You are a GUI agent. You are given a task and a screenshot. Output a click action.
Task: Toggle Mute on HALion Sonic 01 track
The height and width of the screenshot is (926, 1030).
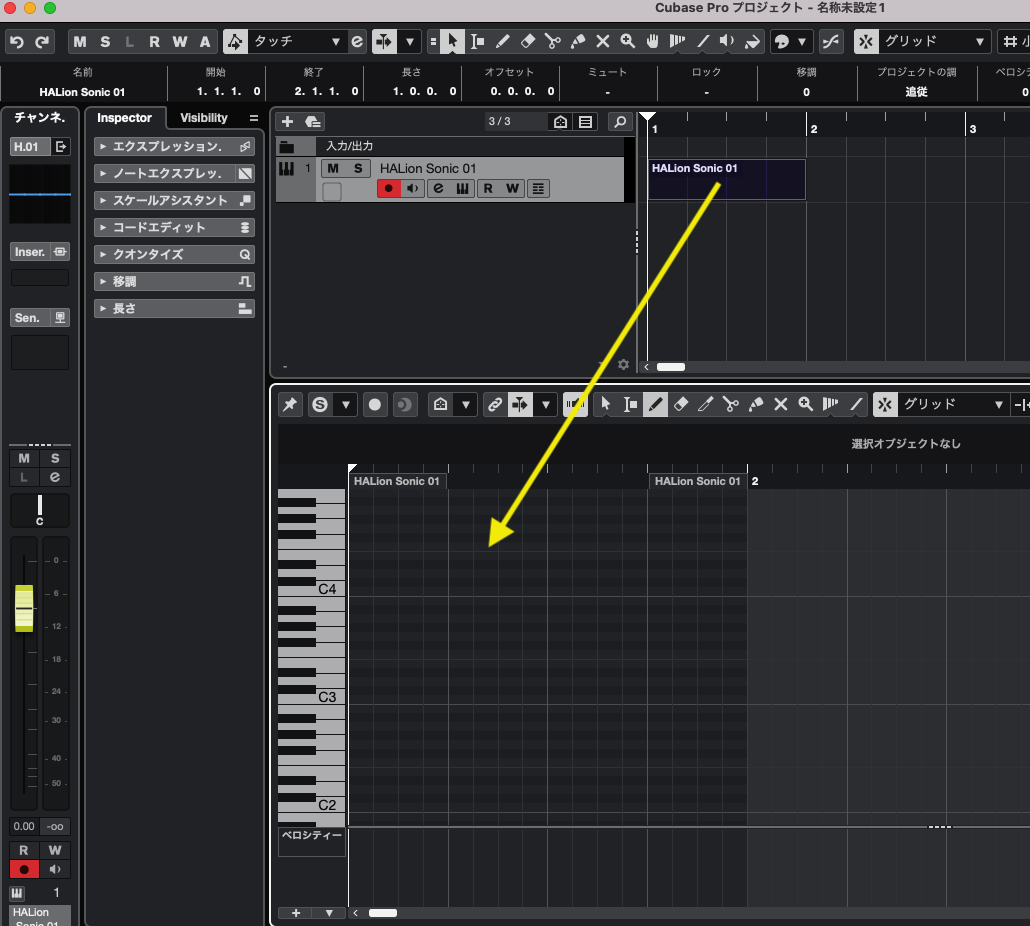[333, 169]
